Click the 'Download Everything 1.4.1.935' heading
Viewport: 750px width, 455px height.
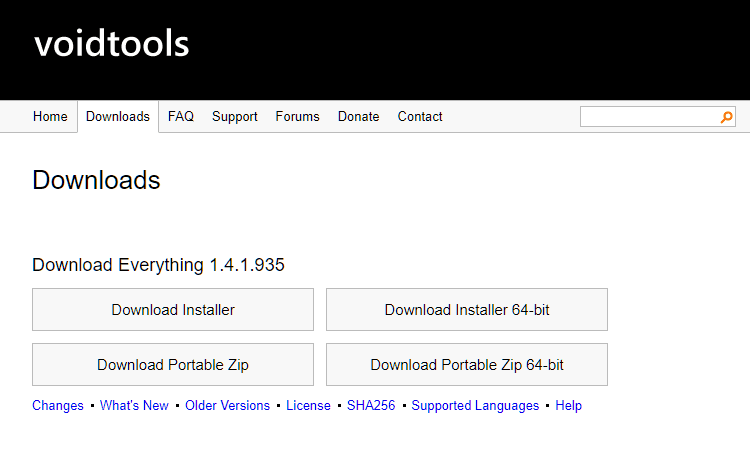click(x=158, y=265)
